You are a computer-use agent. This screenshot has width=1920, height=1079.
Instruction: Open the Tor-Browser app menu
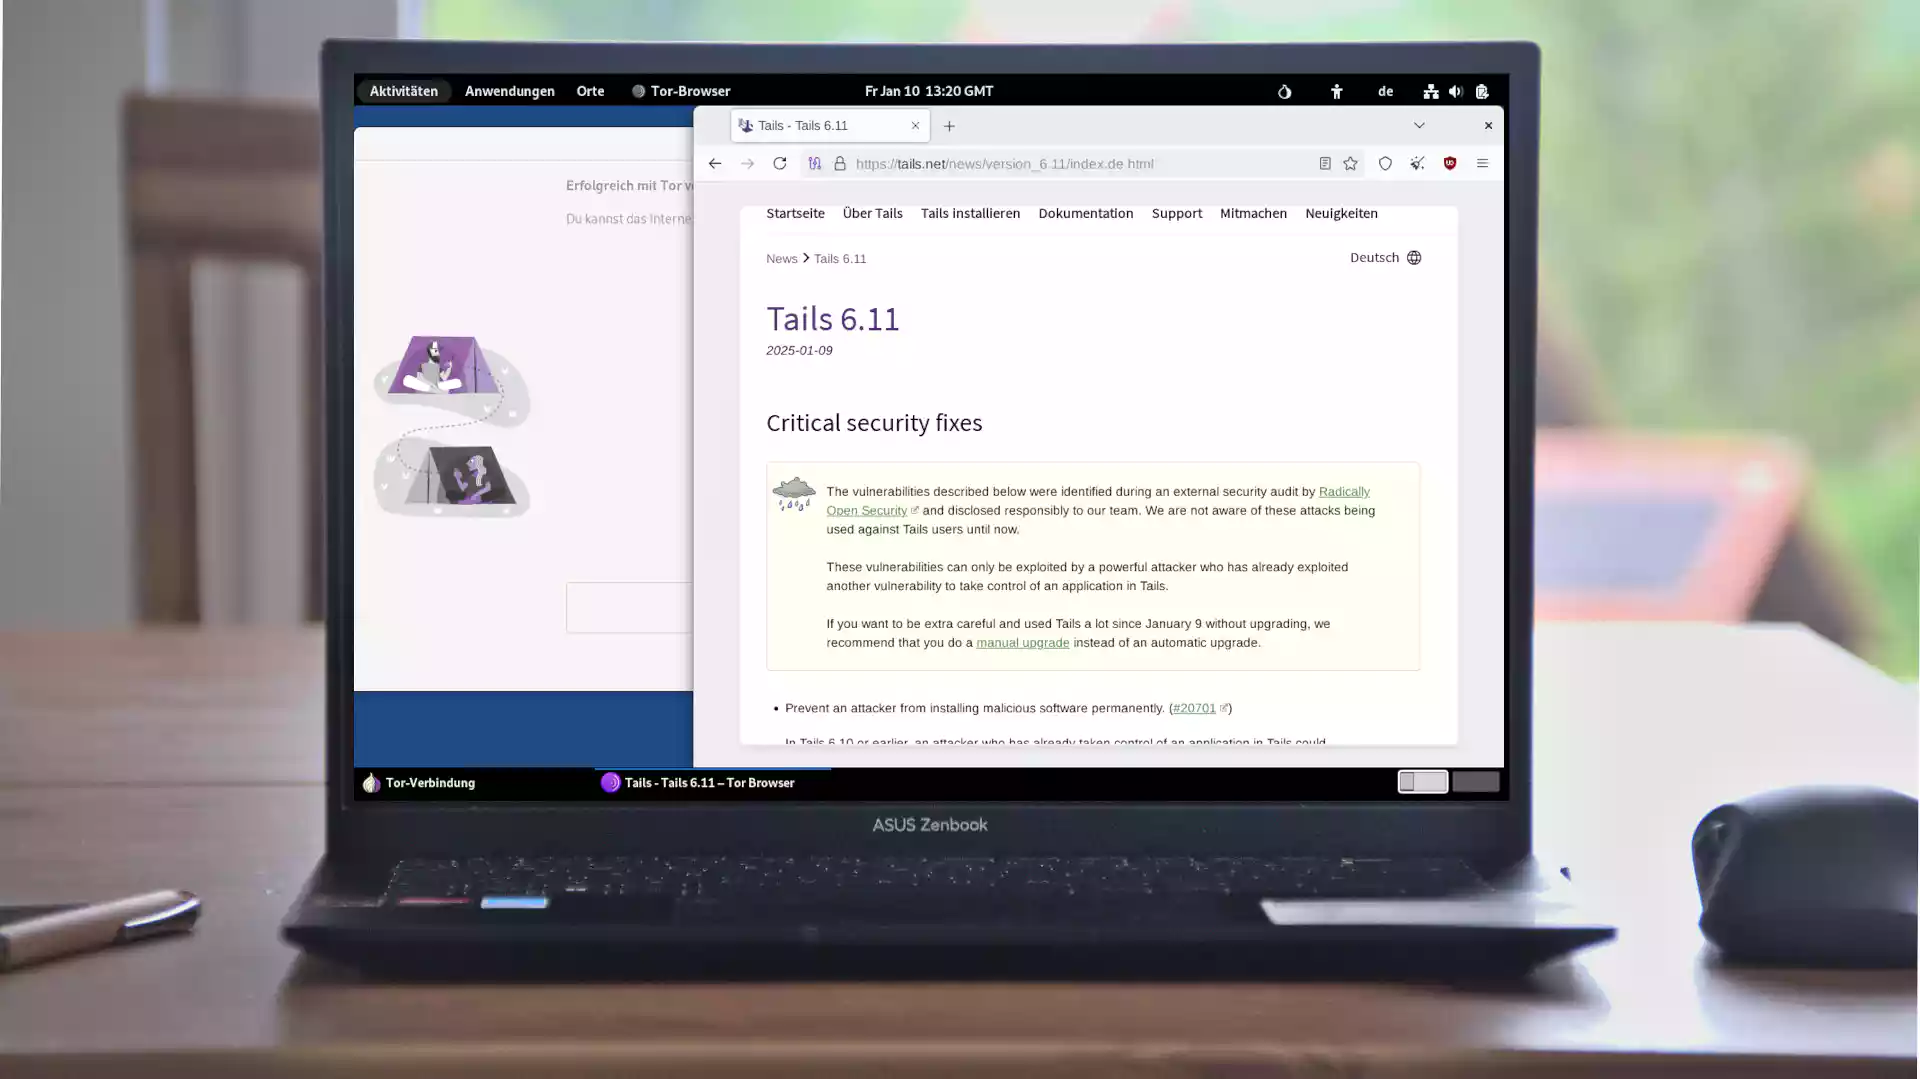681,91
